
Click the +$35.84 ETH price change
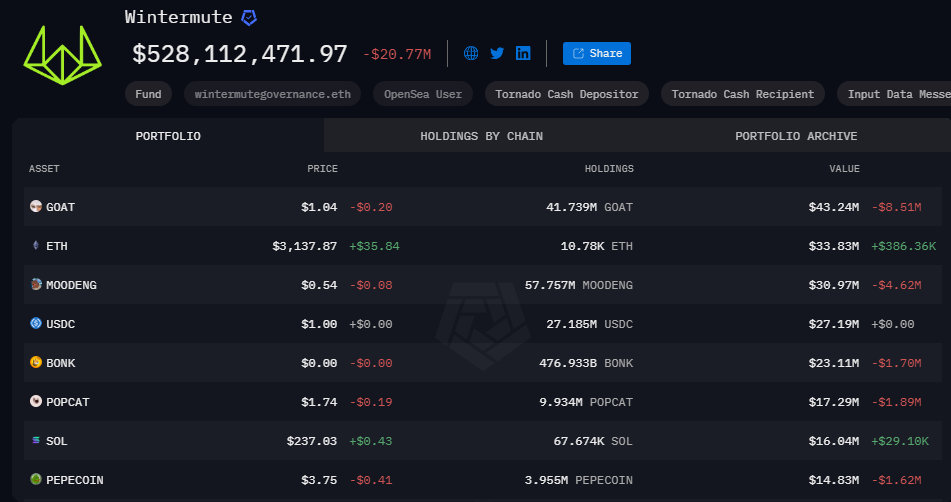click(x=374, y=246)
